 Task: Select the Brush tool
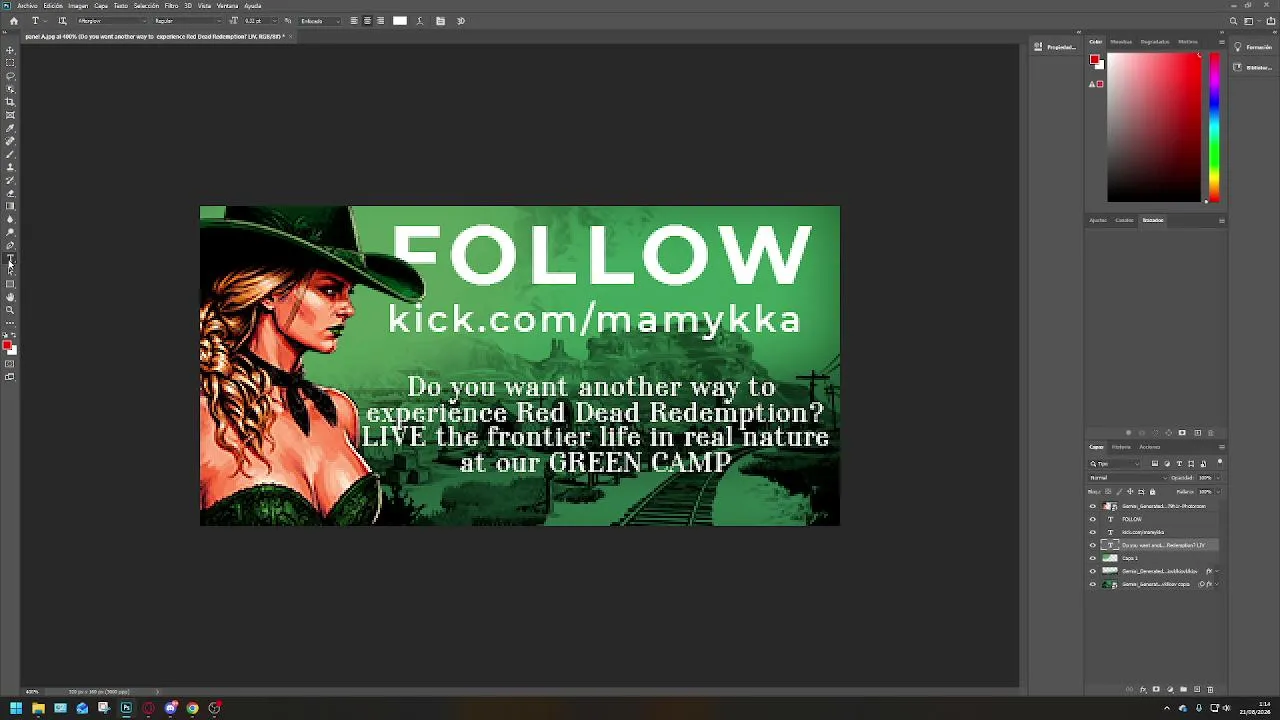tap(10, 154)
